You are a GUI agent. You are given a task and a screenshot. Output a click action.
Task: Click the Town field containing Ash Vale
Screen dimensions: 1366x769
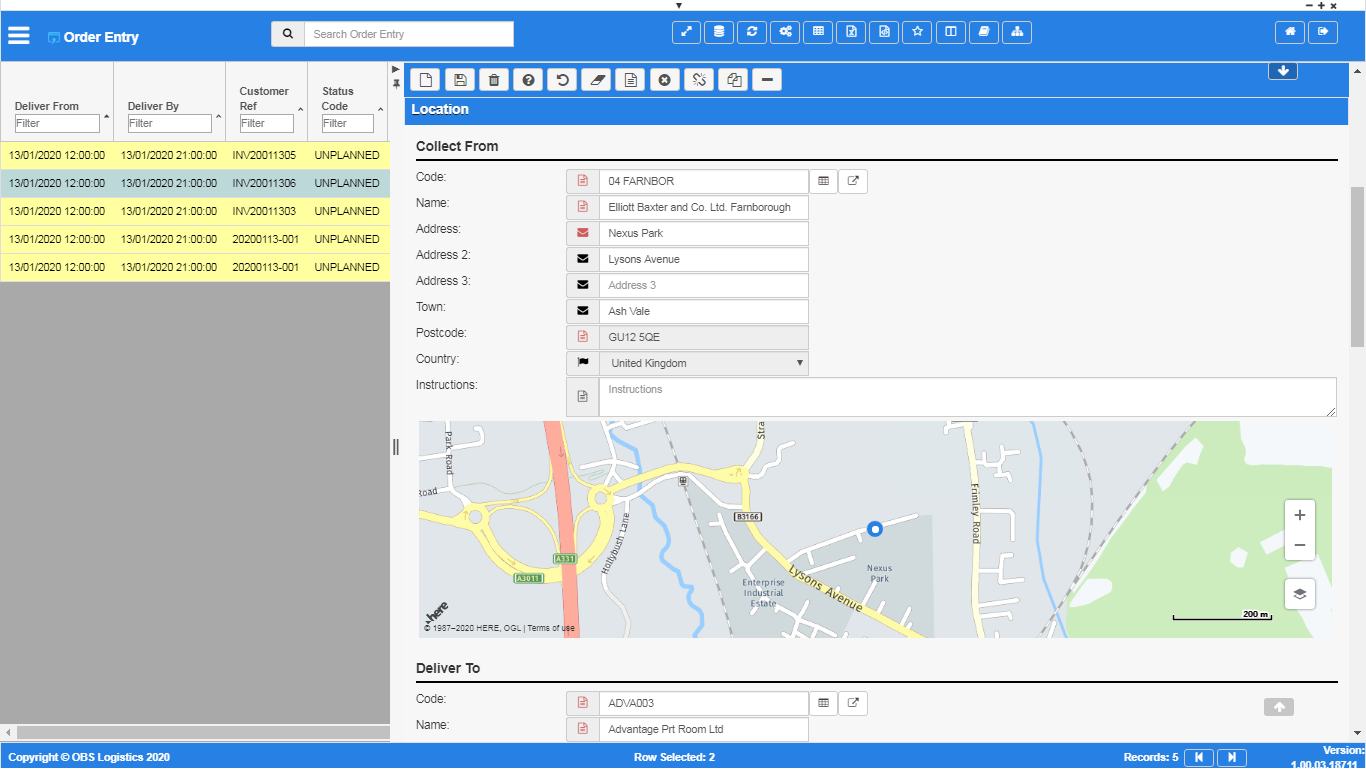[703, 311]
